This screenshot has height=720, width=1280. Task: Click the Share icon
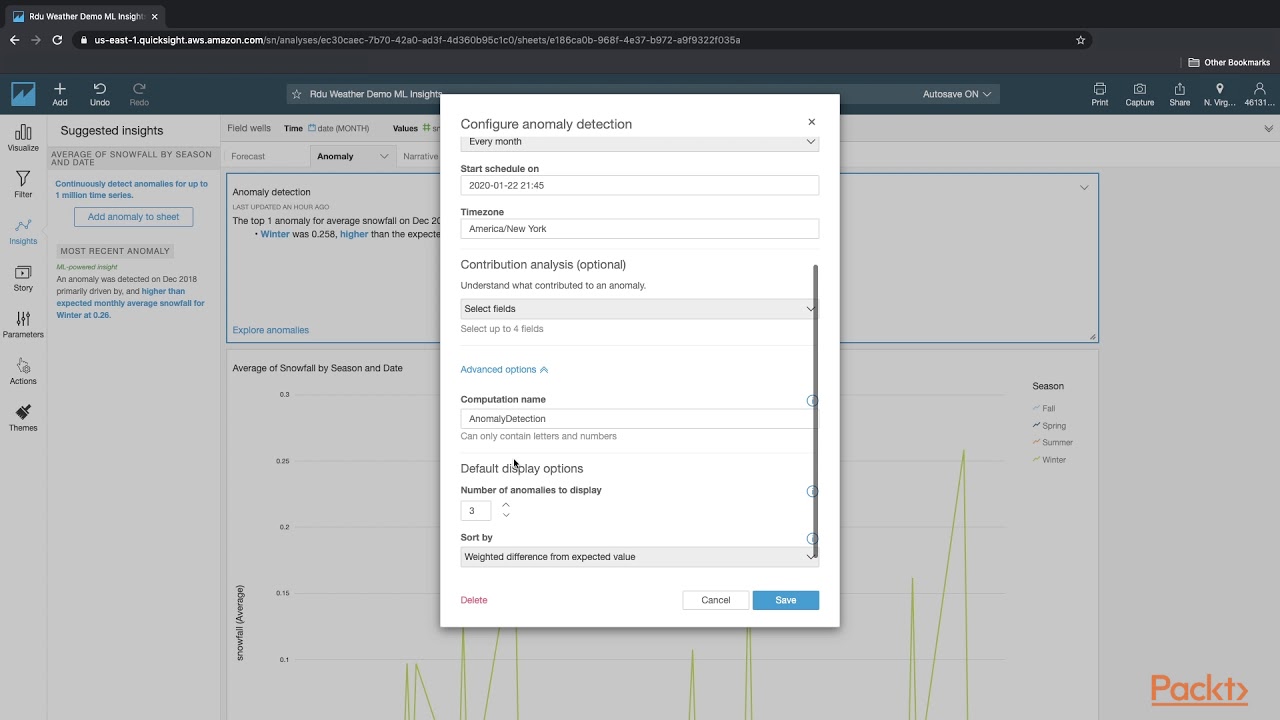pos(1180,89)
